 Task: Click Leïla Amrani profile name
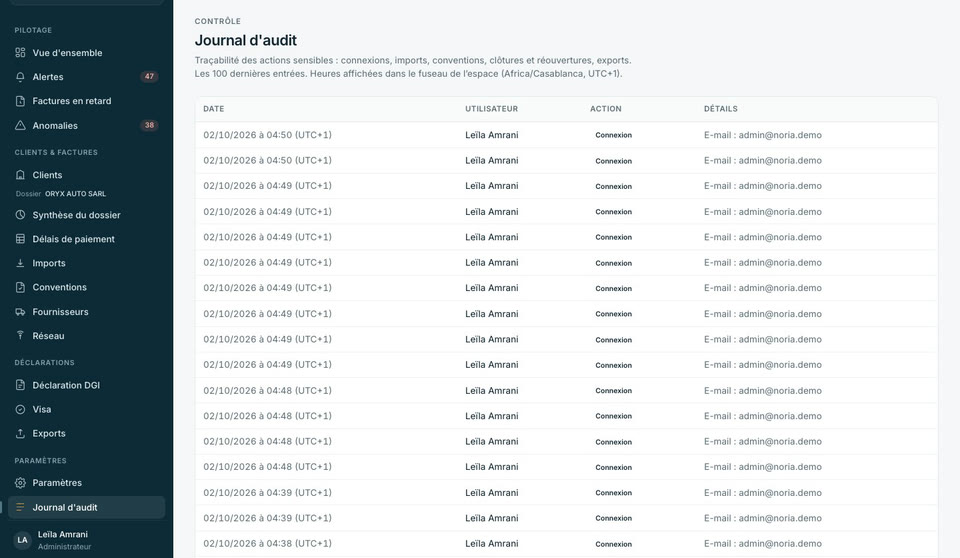pos(62,534)
